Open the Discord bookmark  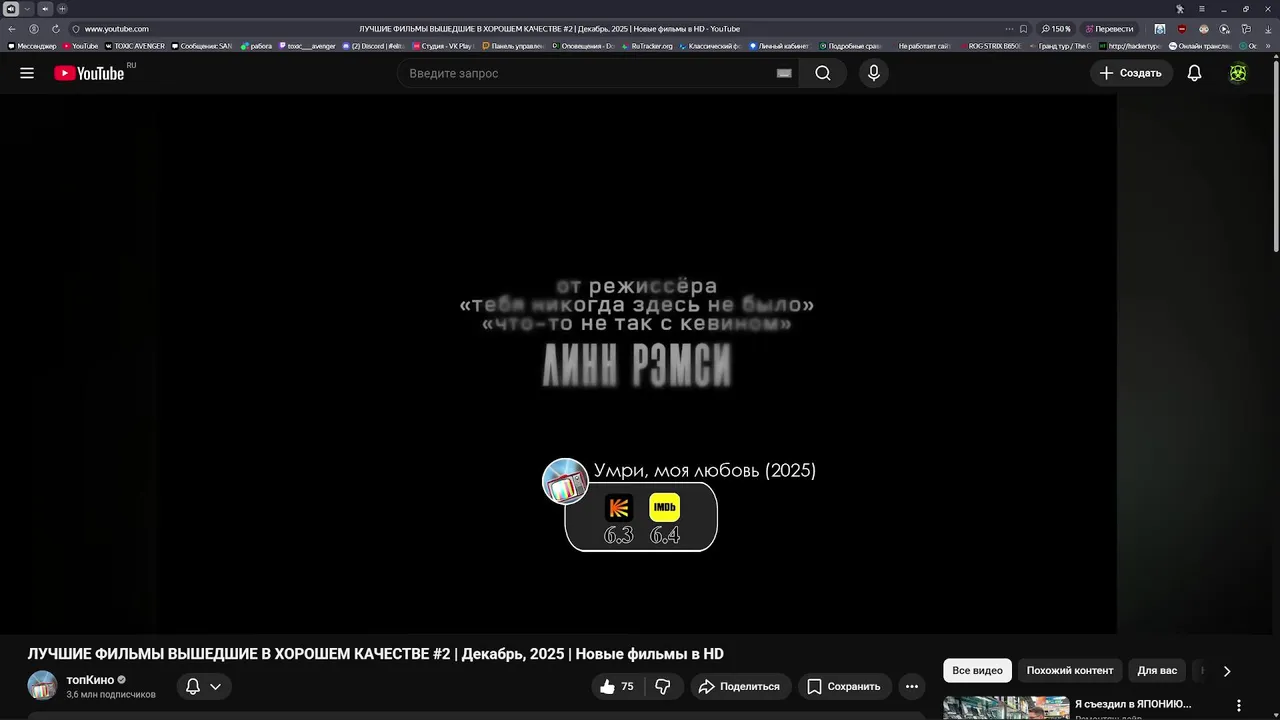click(373, 46)
